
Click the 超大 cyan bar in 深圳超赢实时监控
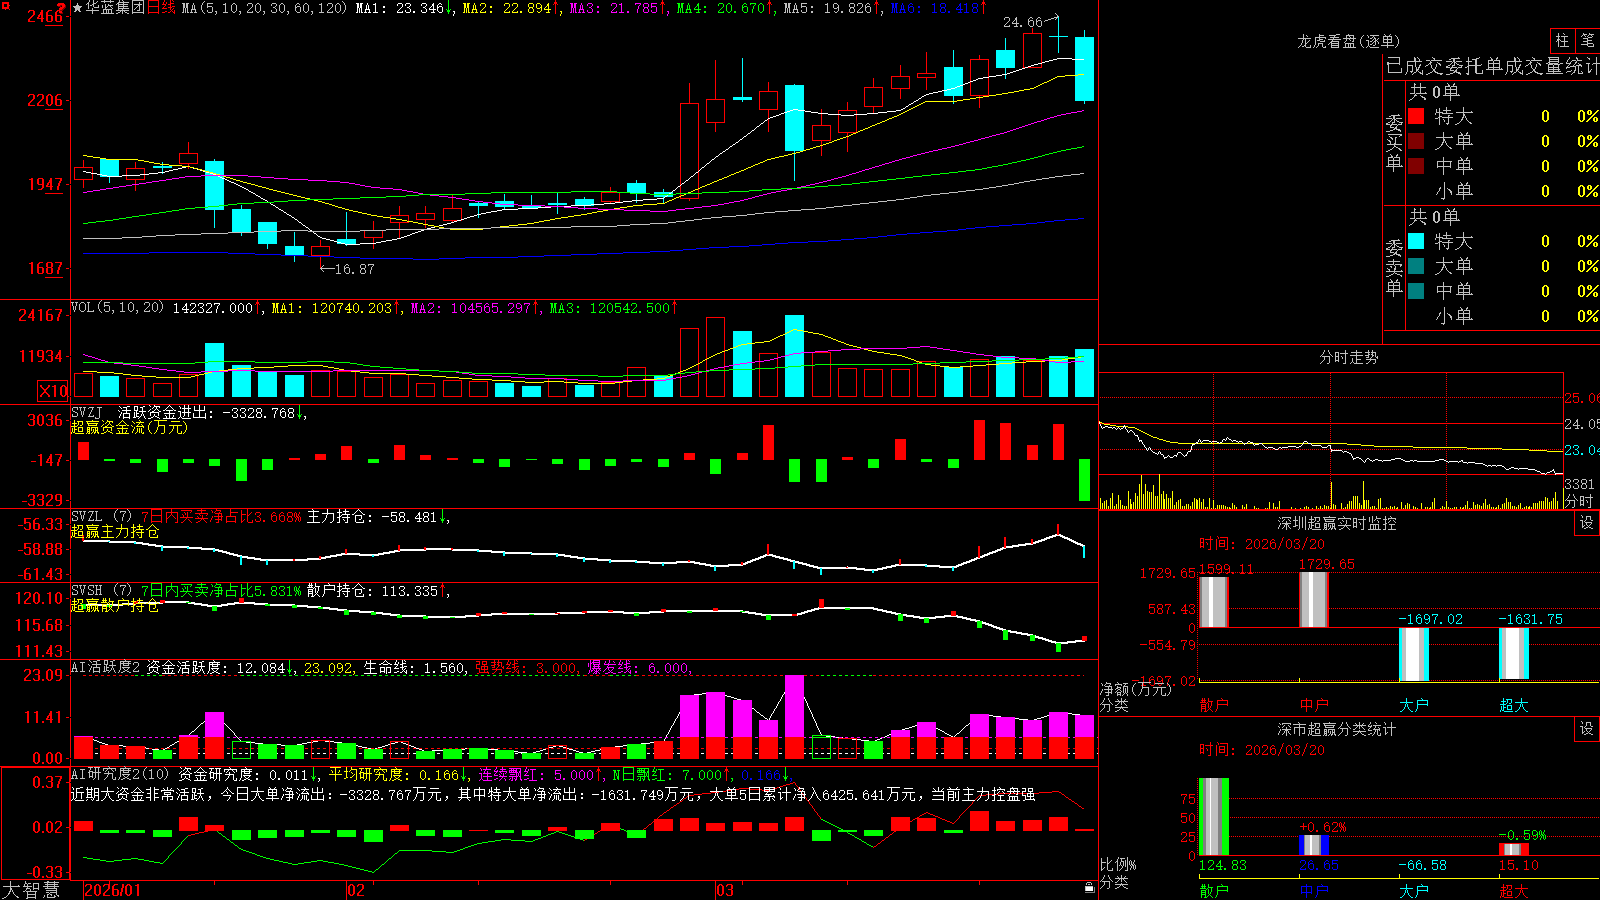(x=1513, y=653)
